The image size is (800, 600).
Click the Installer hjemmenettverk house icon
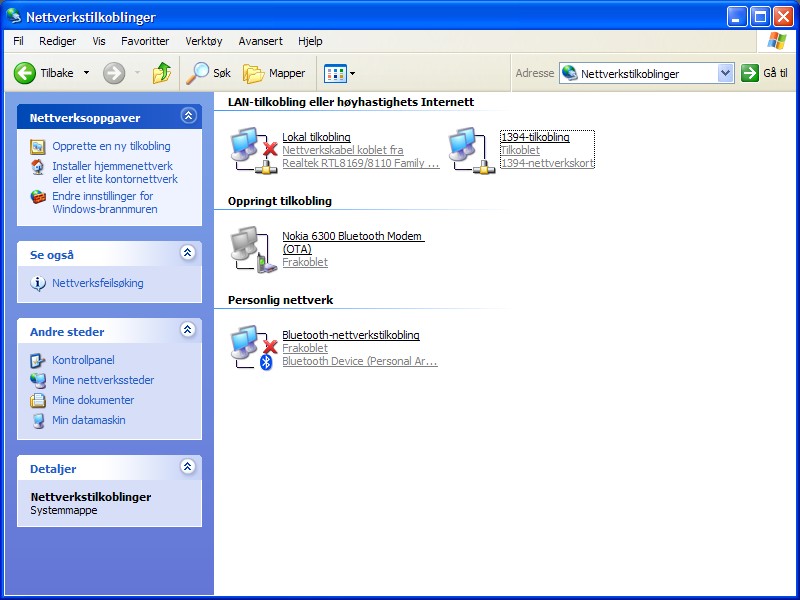38,167
